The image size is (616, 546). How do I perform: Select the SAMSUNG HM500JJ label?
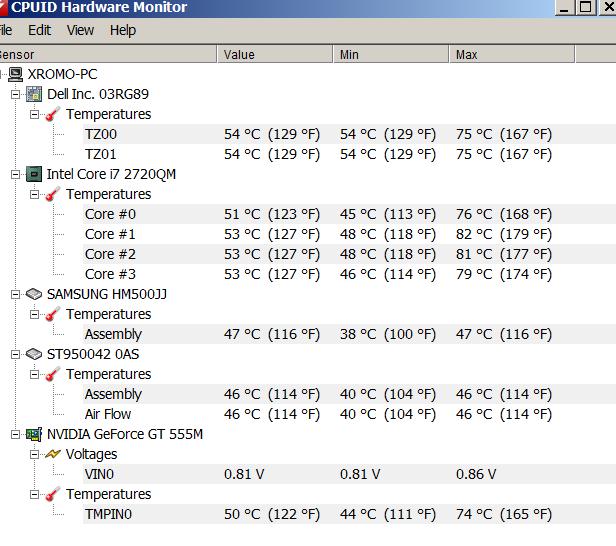coord(107,294)
